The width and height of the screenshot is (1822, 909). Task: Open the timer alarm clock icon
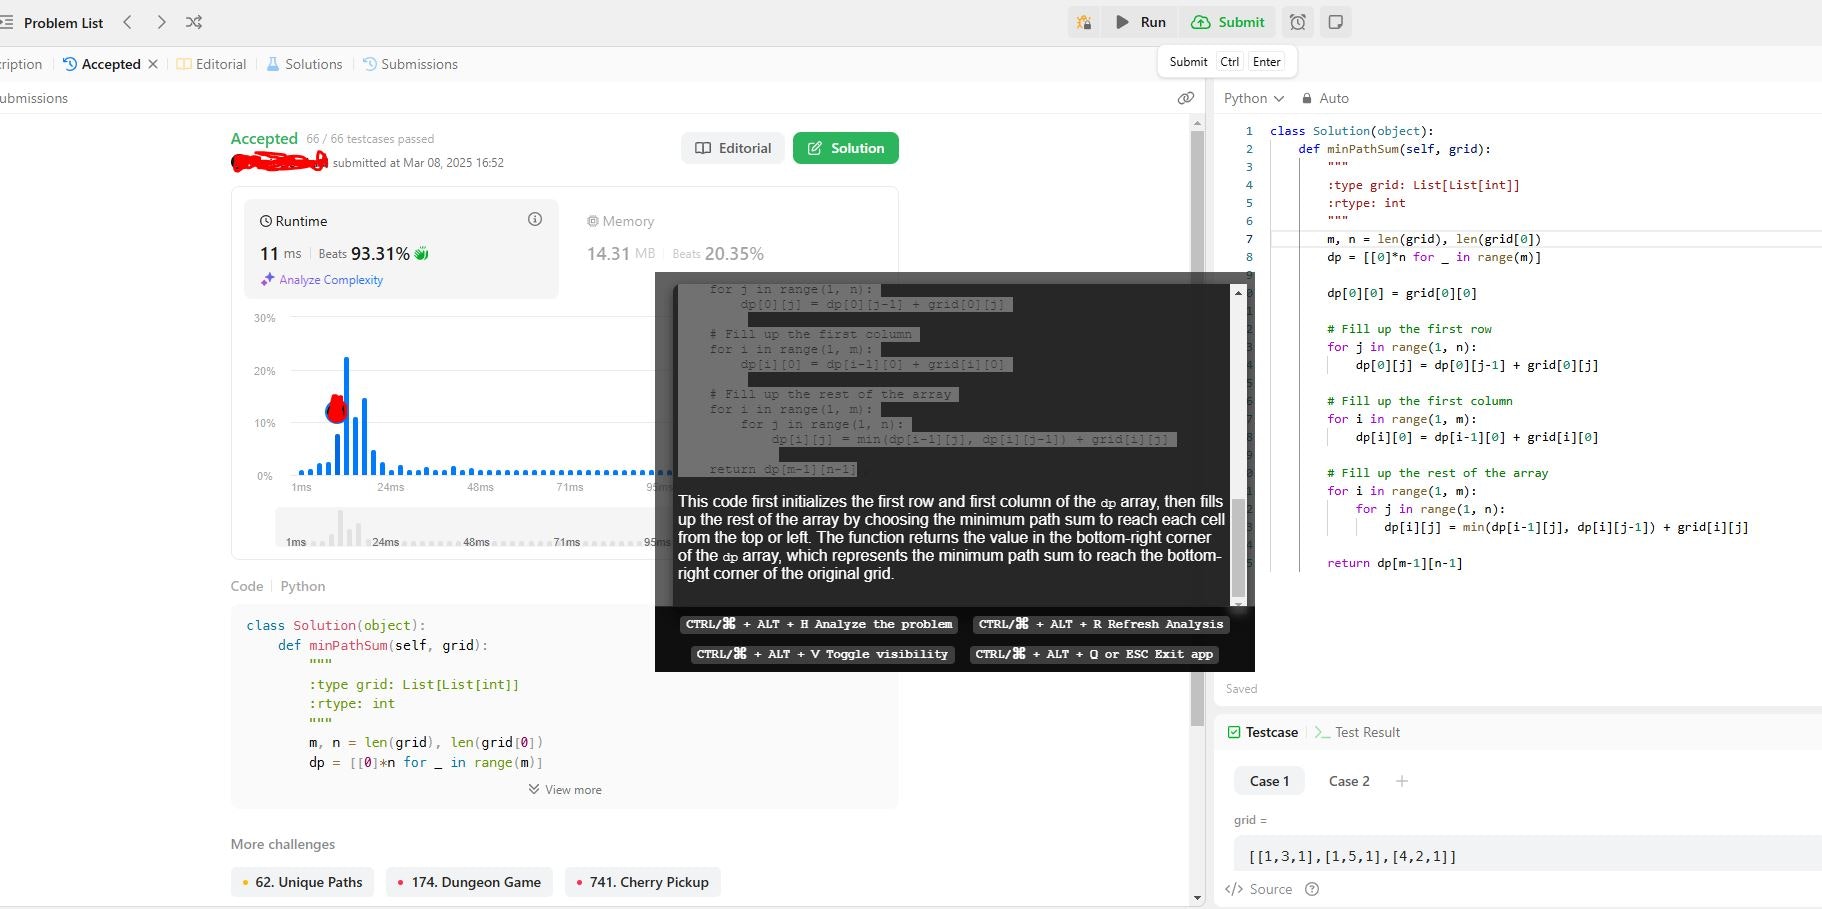(x=1297, y=22)
